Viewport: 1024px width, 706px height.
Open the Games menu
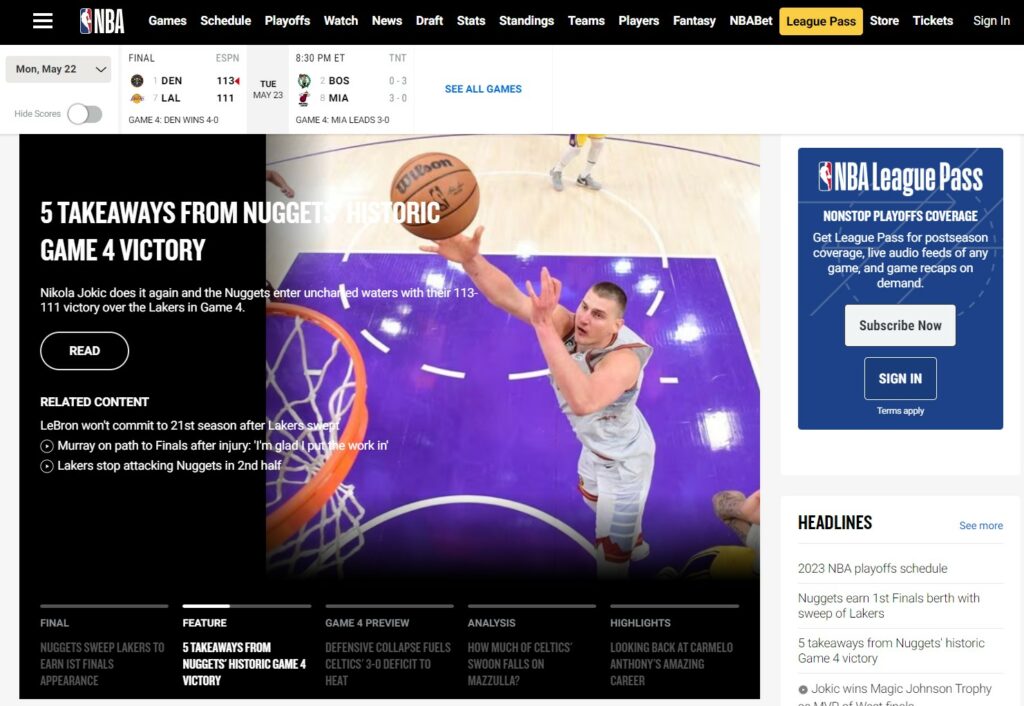(167, 21)
